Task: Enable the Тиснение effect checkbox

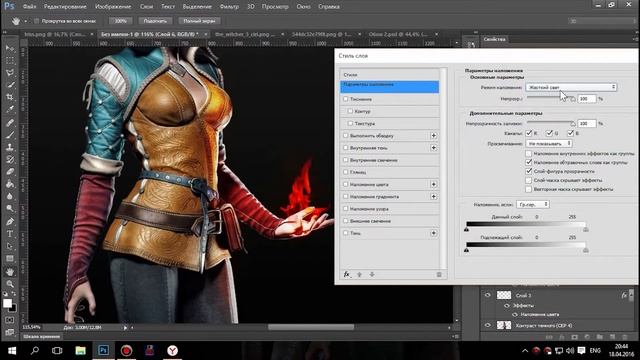Action: point(346,99)
